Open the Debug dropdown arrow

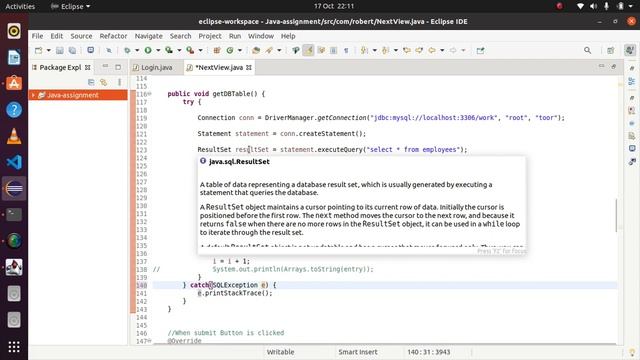[137, 50]
